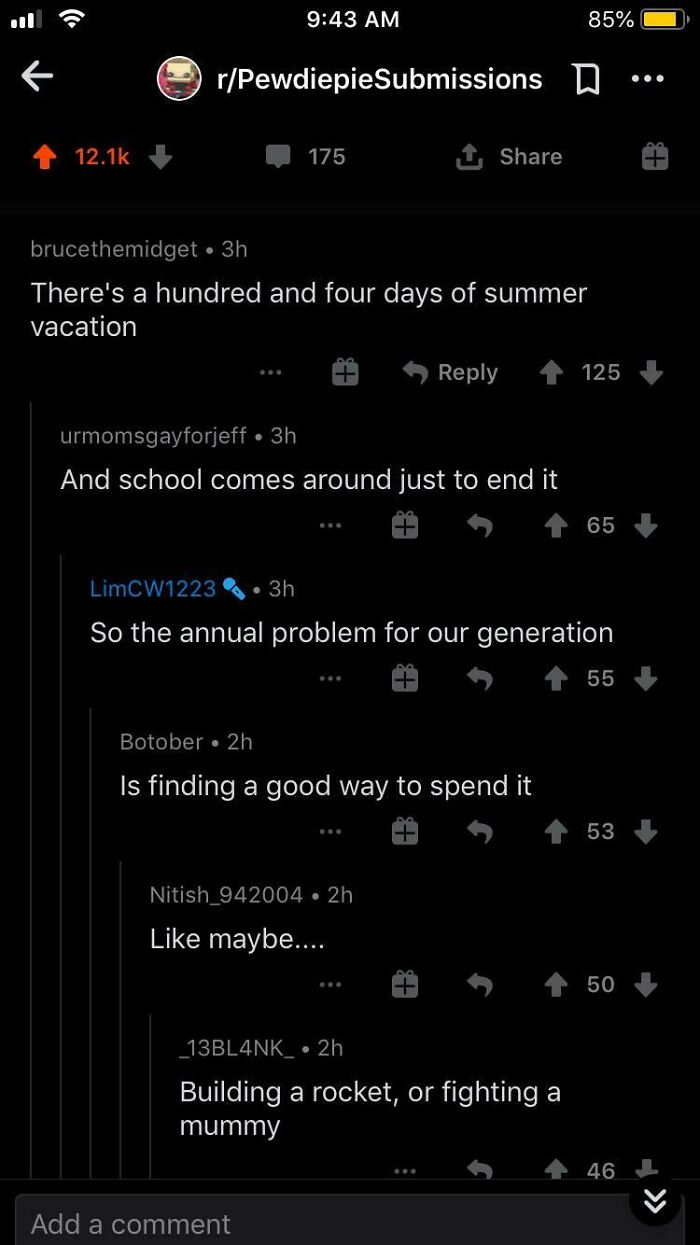700x1245 pixels.
Task: Open LimCW1223's user profile
Action: pyautogui.click(x=153, y=588)
